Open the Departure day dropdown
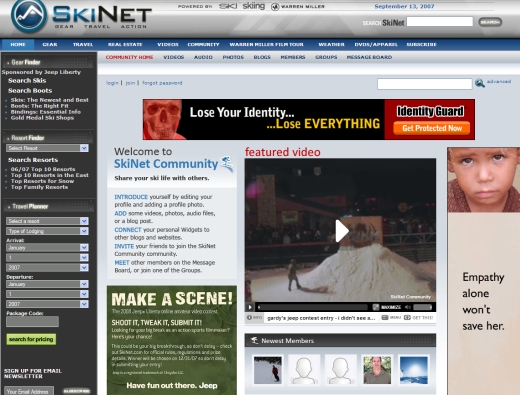This screenshot has height=395, width=520. click(47, 294)
